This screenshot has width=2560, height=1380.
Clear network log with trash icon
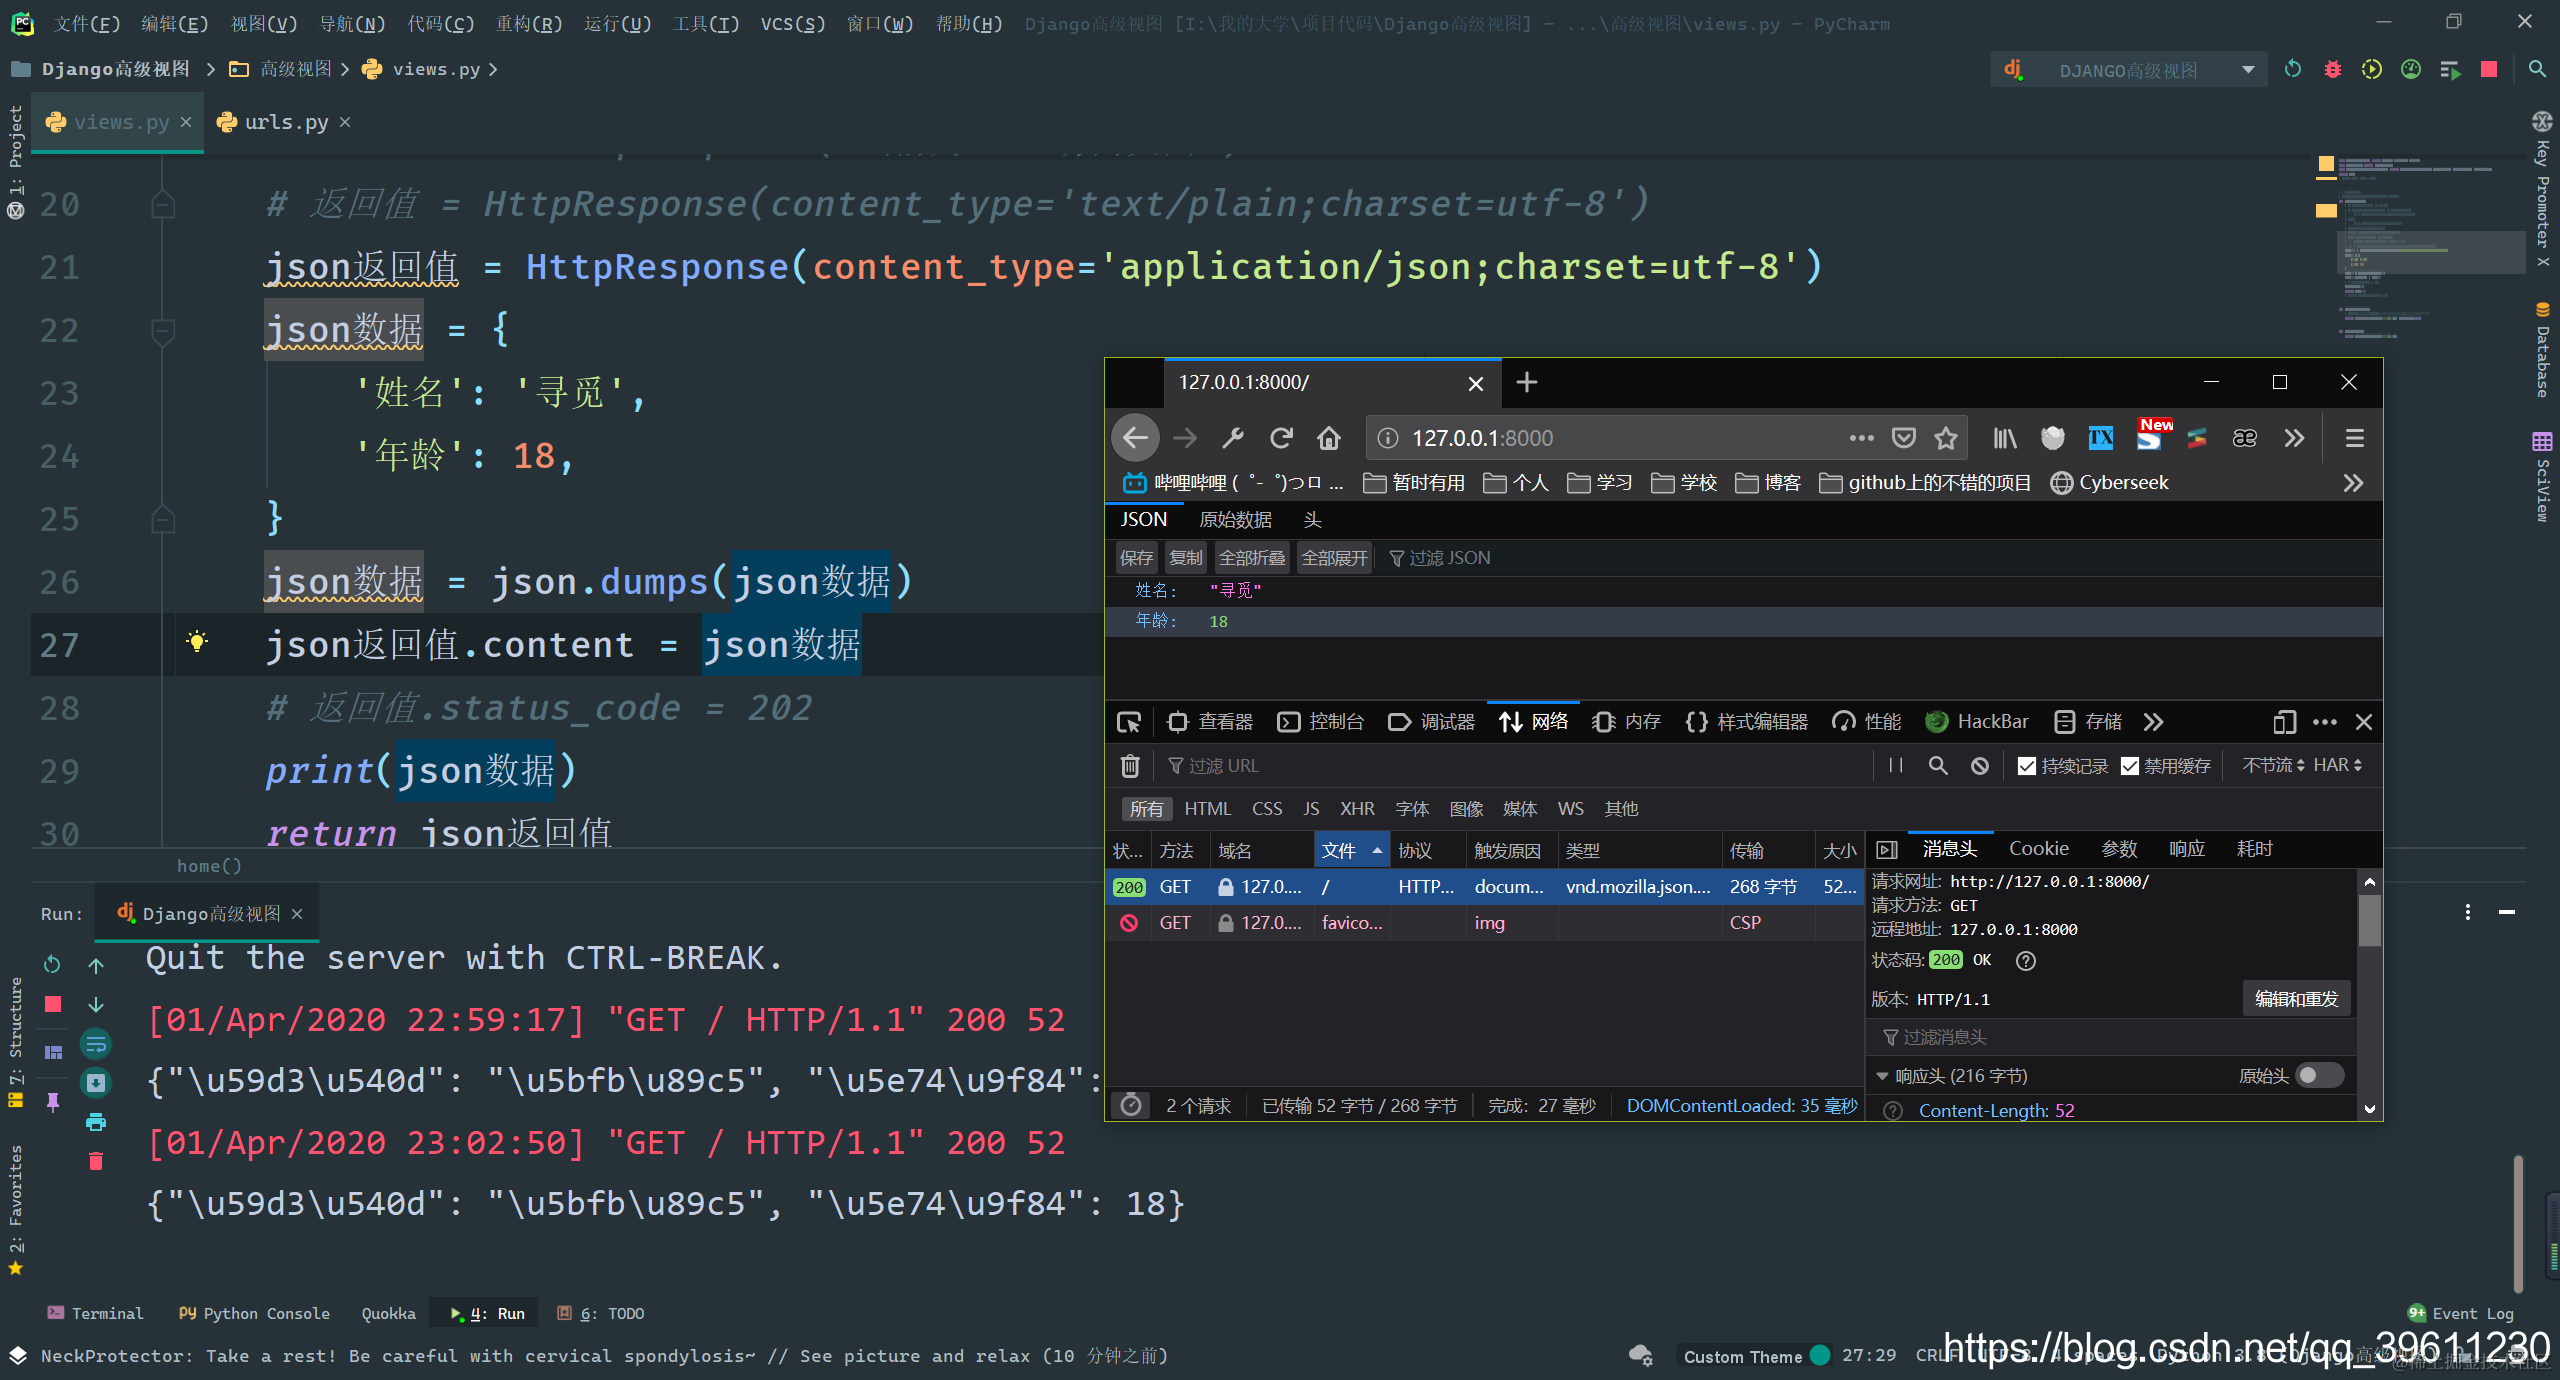click(x=1130, y=766)
